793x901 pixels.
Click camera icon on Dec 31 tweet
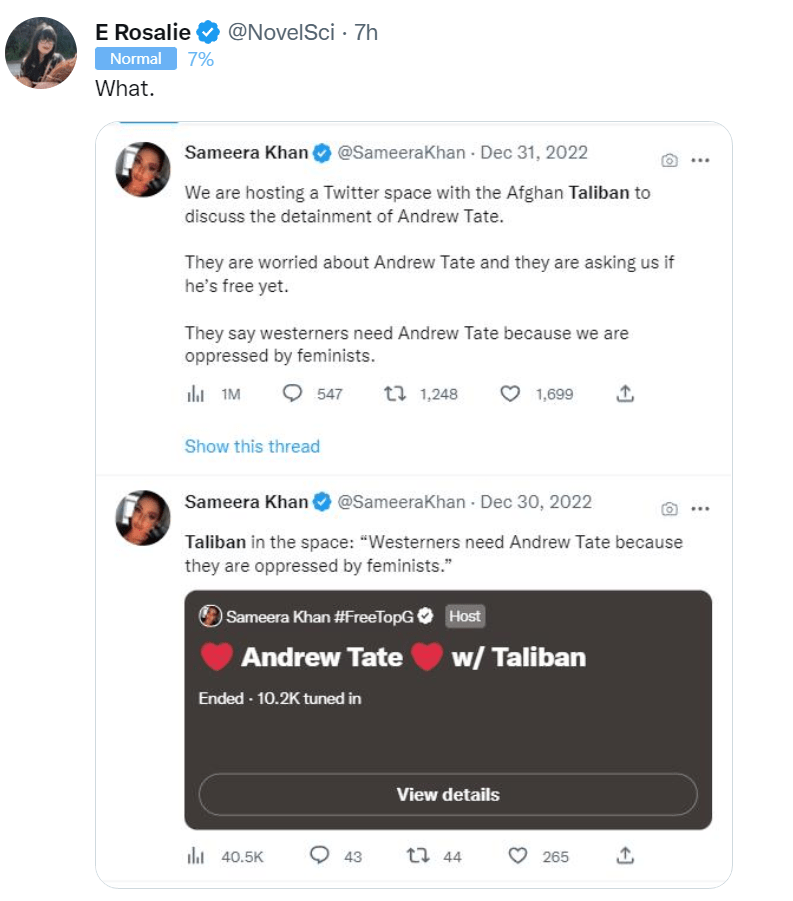(670, 160)
